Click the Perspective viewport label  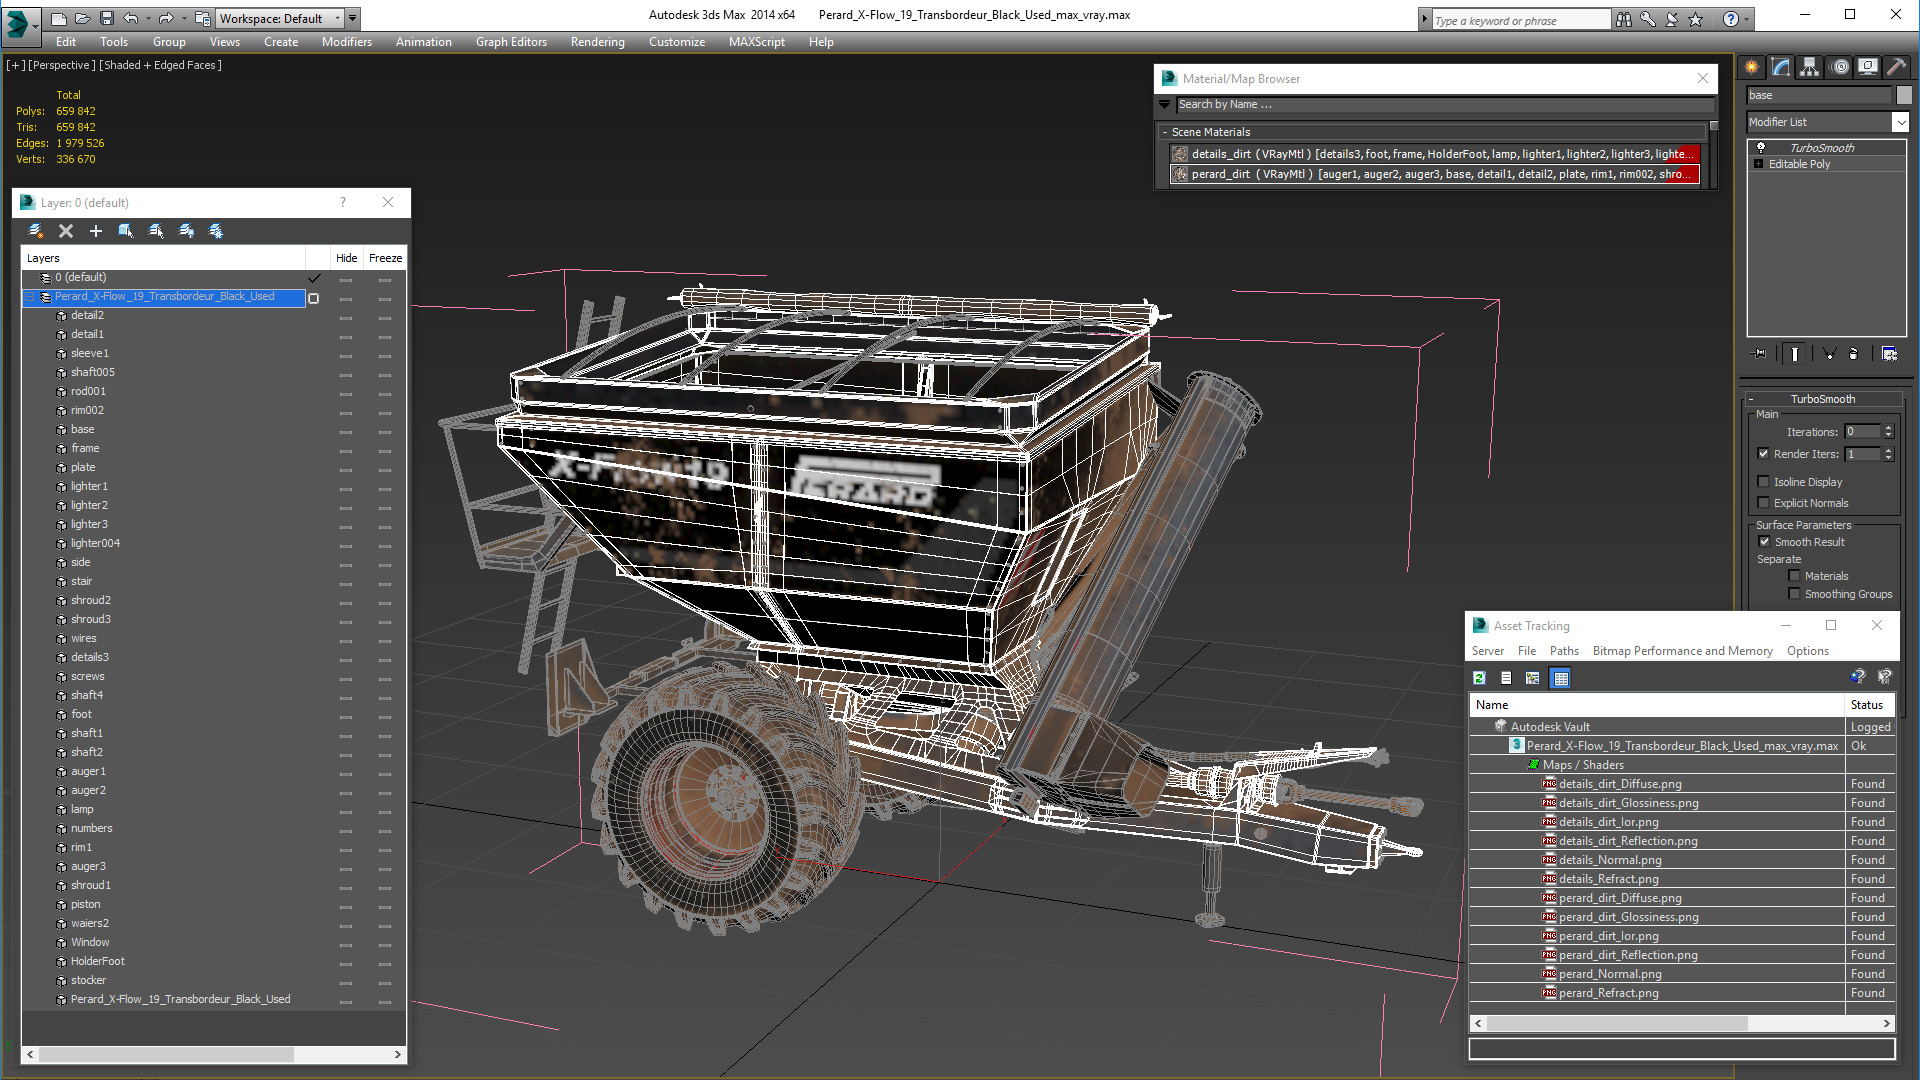[62, 65]
